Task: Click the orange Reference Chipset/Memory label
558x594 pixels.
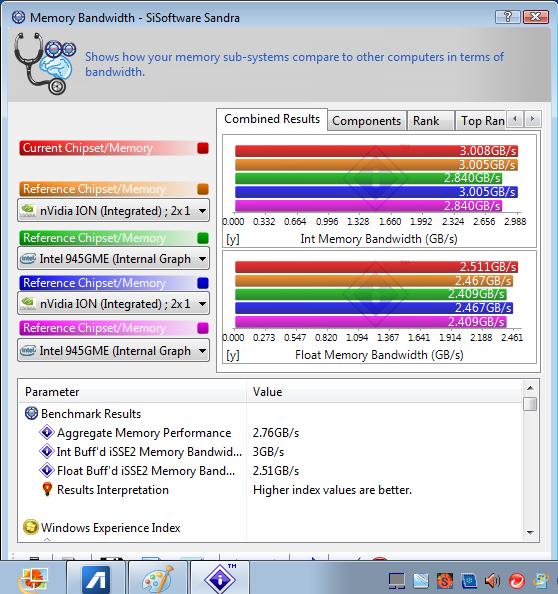Action: [94, 189]
